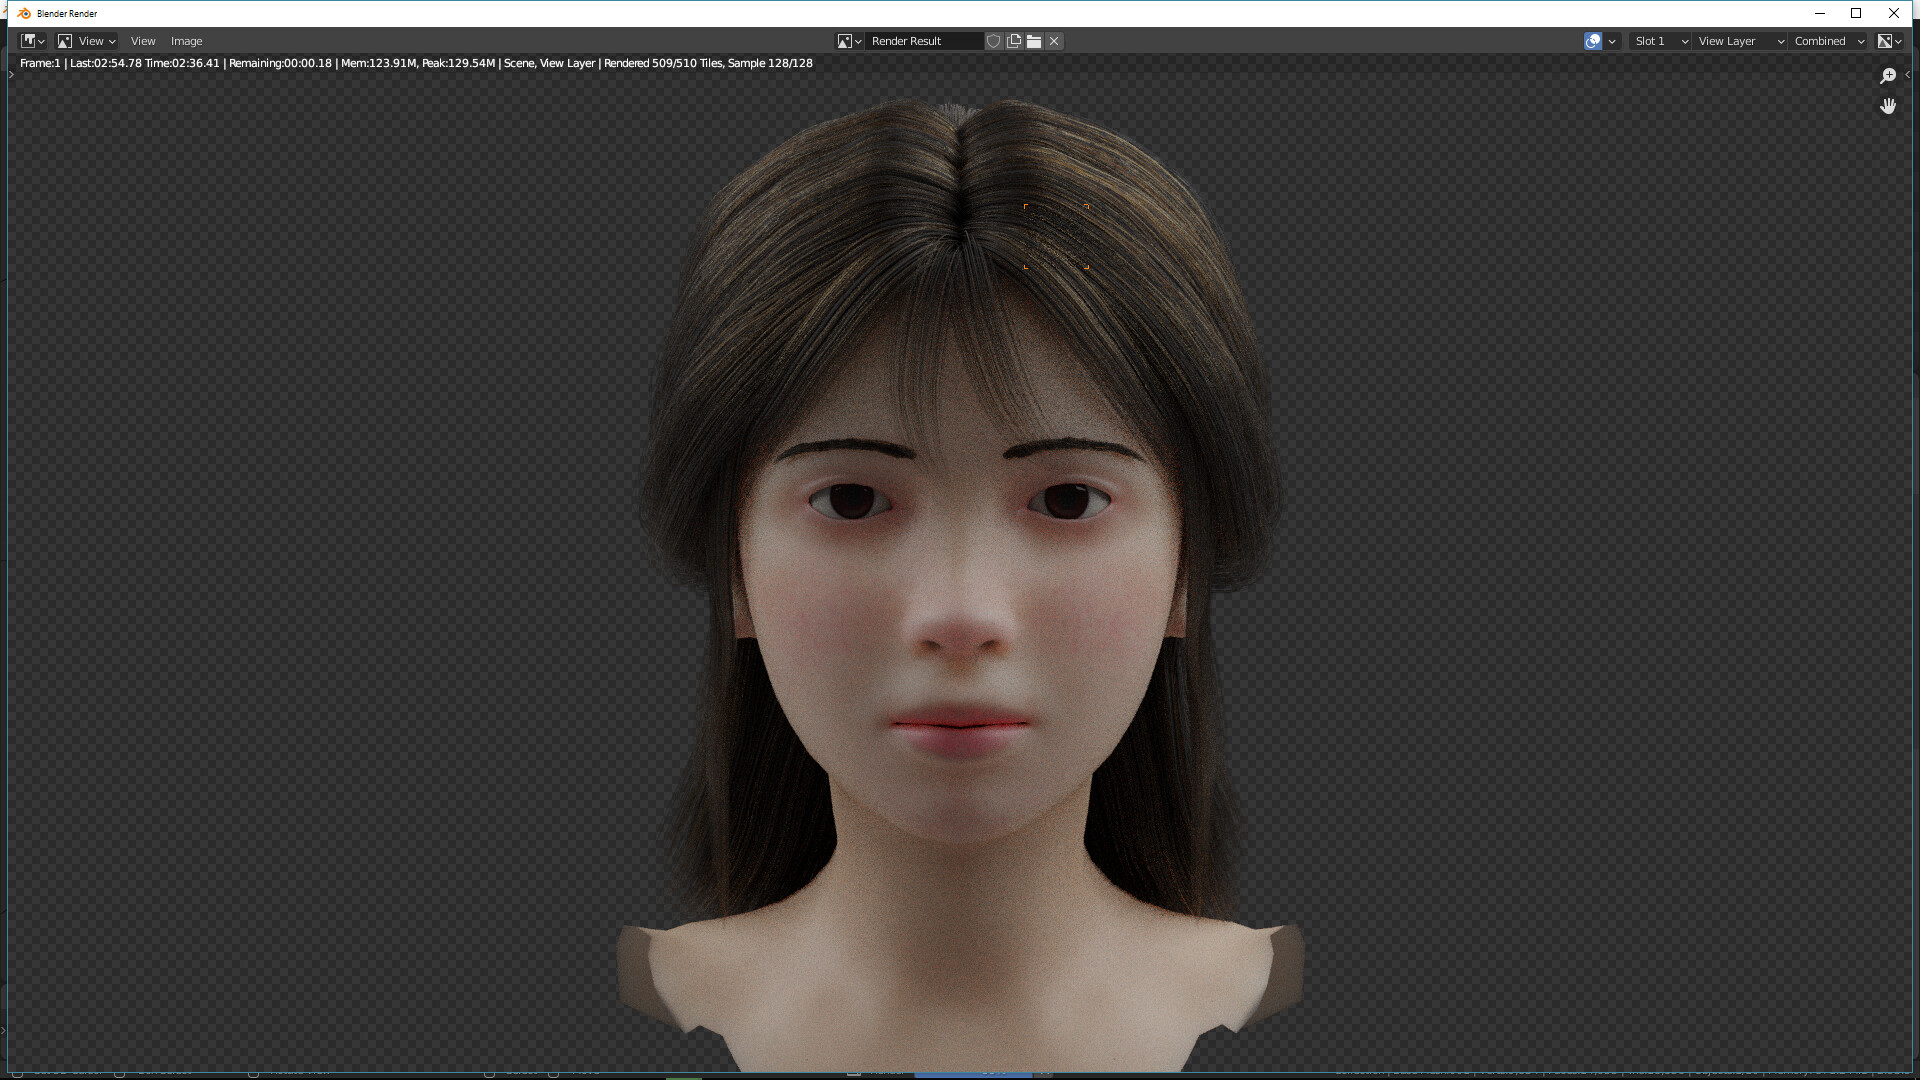Open the Image menu
Image resolution: width=1920 pixels, height=1080 pixels.
[x=186, y=41]
